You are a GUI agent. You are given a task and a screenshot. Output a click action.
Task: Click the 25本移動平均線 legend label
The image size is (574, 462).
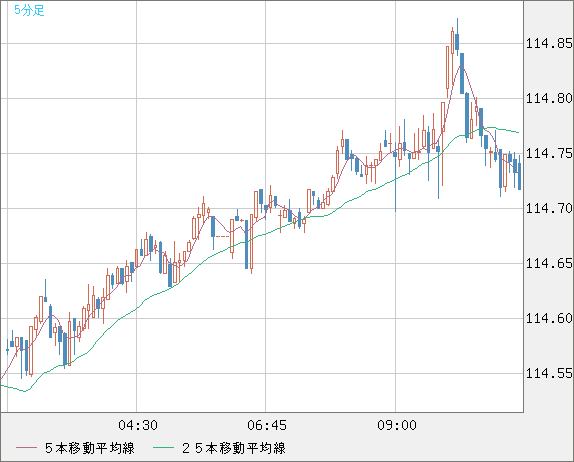pos(234,448)
